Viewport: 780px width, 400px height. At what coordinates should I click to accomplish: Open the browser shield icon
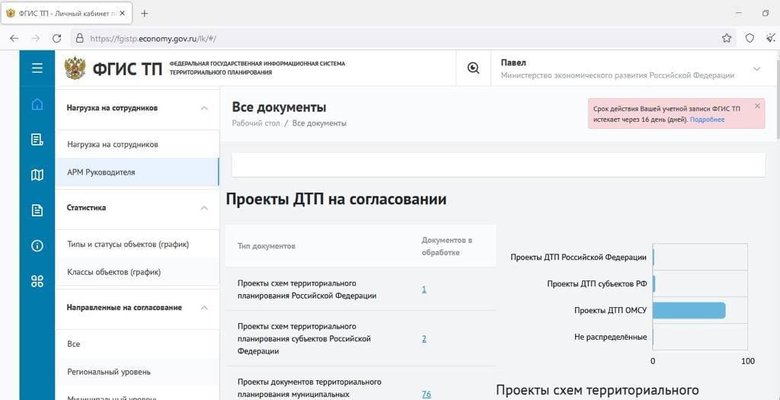pyautogui.click(x=749, y=38)
